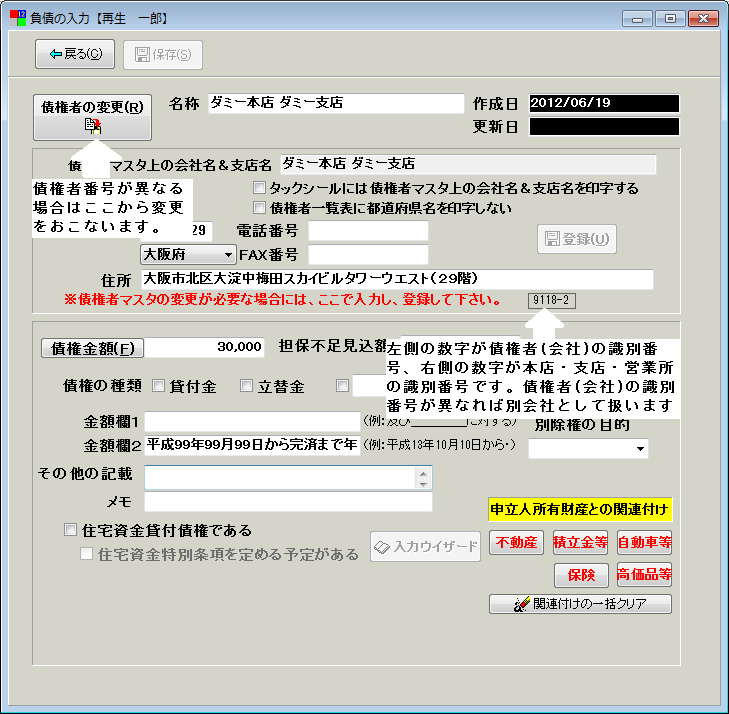Image resolution: width=729 pixels, height=714 pixels.
Task: Open the 入力ウイザード input wizard
Action: [x=425, y=547]
